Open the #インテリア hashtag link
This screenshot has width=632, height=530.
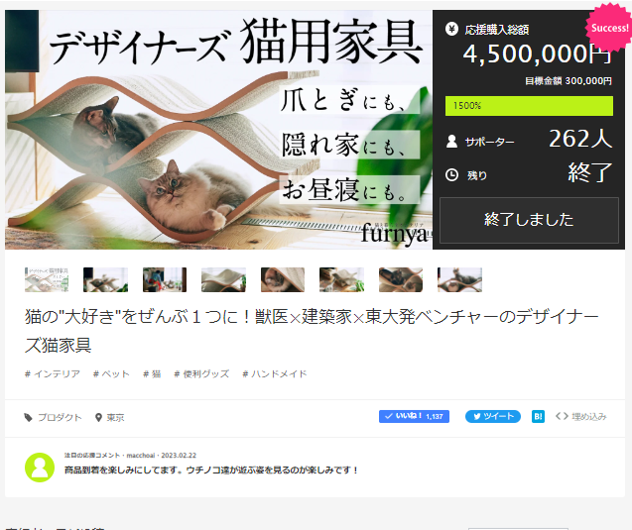pos(52,374)
